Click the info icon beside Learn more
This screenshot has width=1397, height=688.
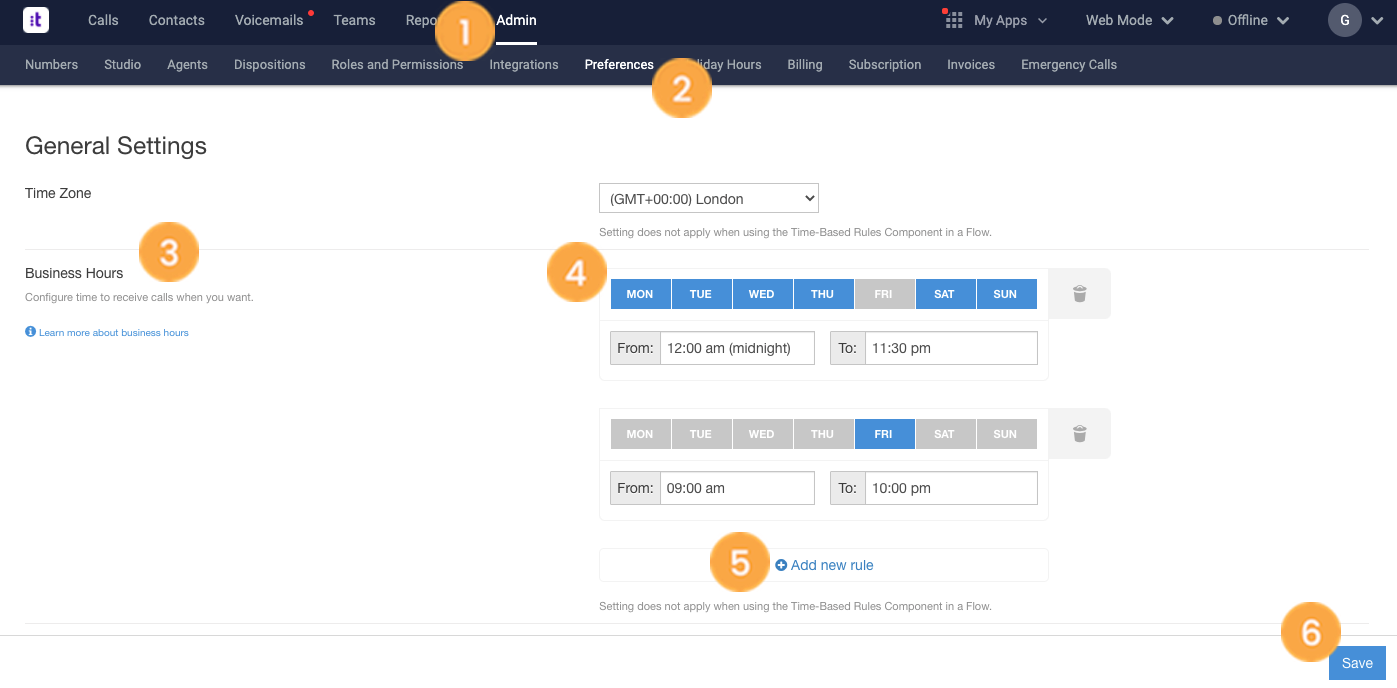coord(30,332)
